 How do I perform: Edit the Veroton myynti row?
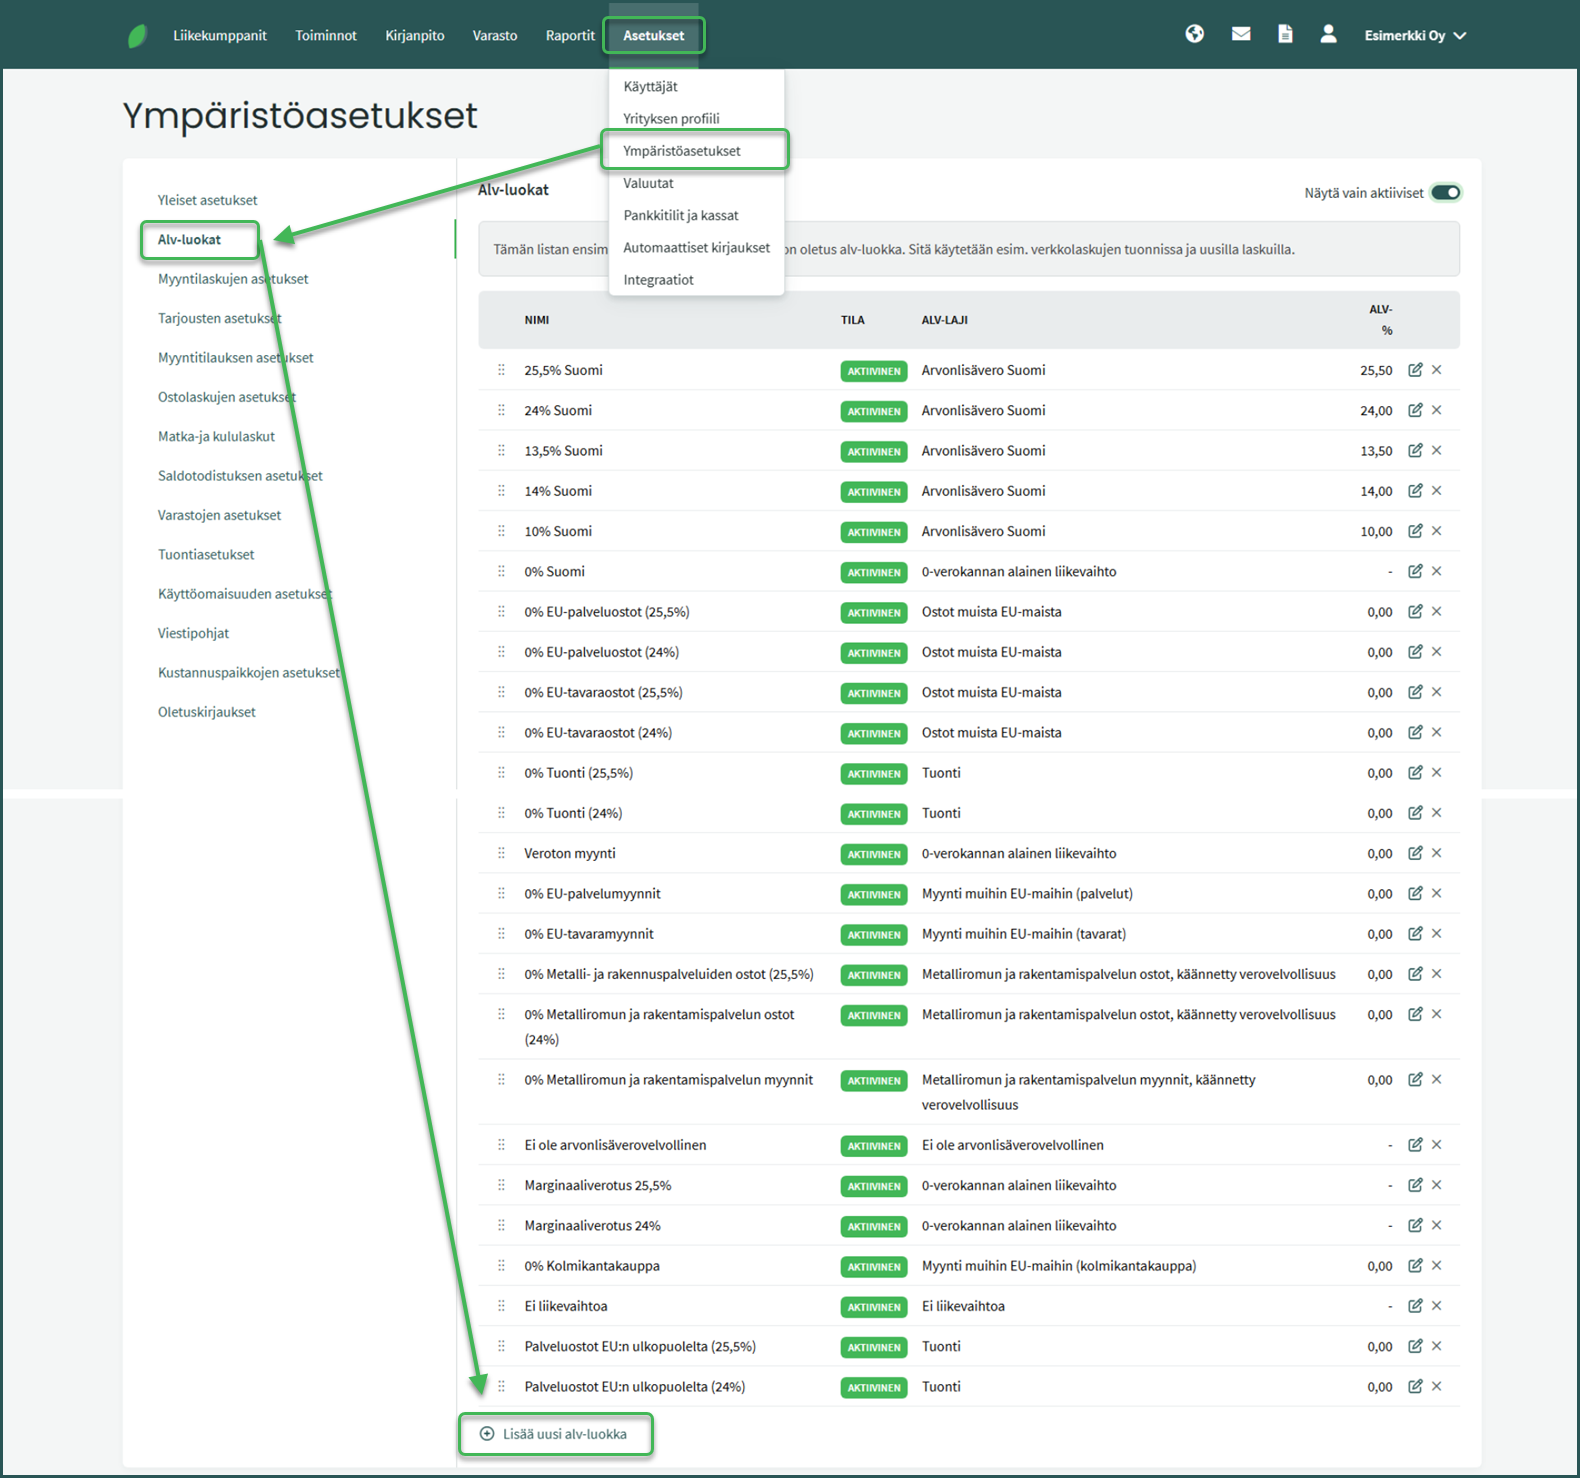(x=1415, y=853)
